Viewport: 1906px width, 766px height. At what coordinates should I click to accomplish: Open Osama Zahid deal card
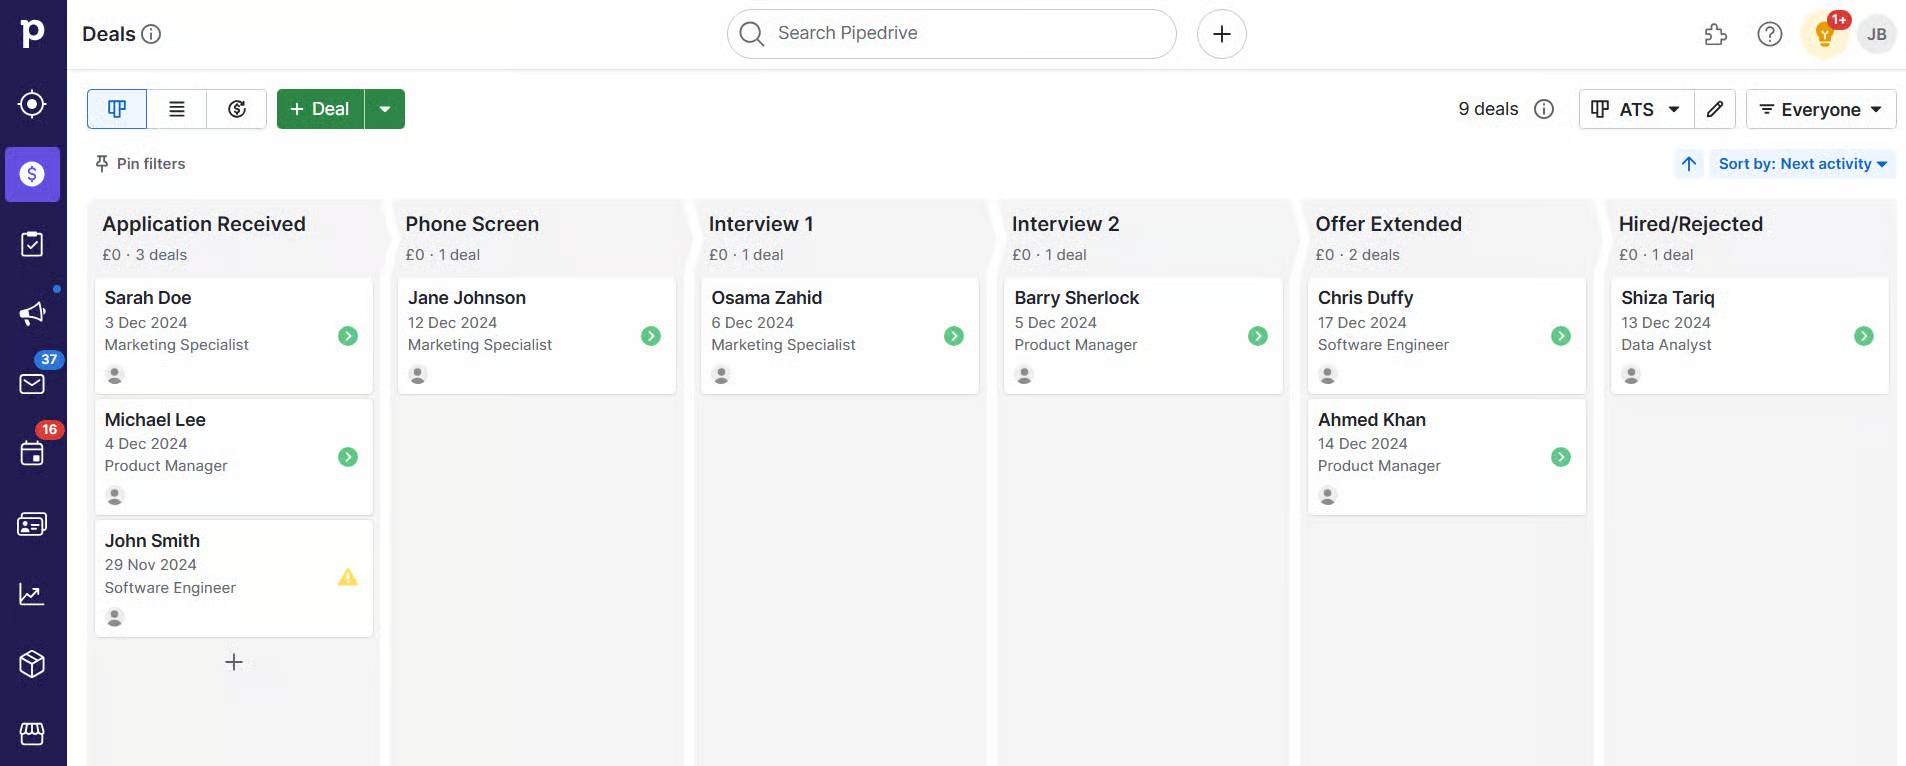(x=840, y=335)
